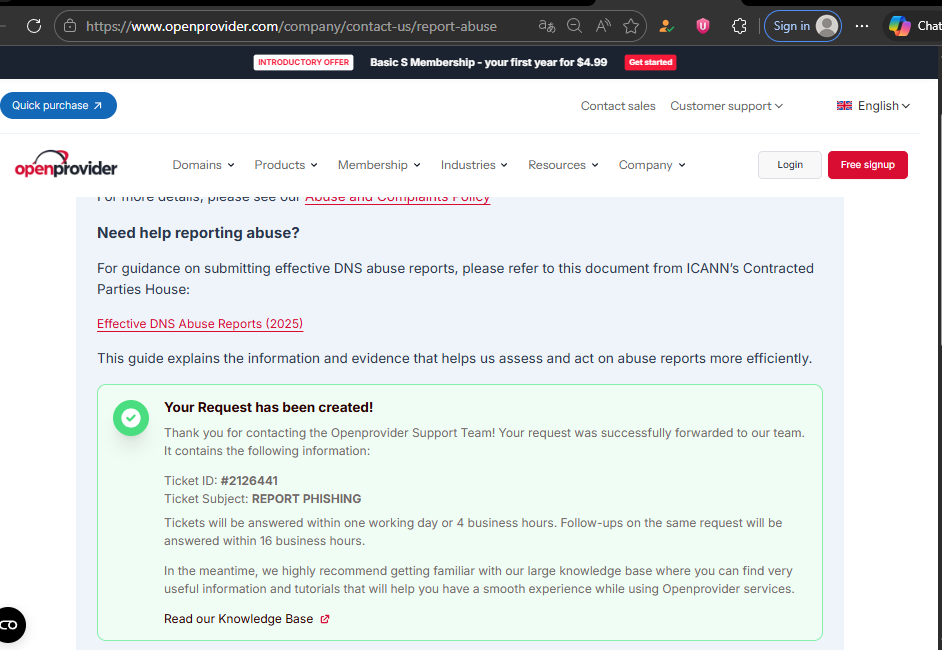Screen dimensions: 942x650
Task: Click the INTRODUCTORY OFFER badge
Action: 303,62
